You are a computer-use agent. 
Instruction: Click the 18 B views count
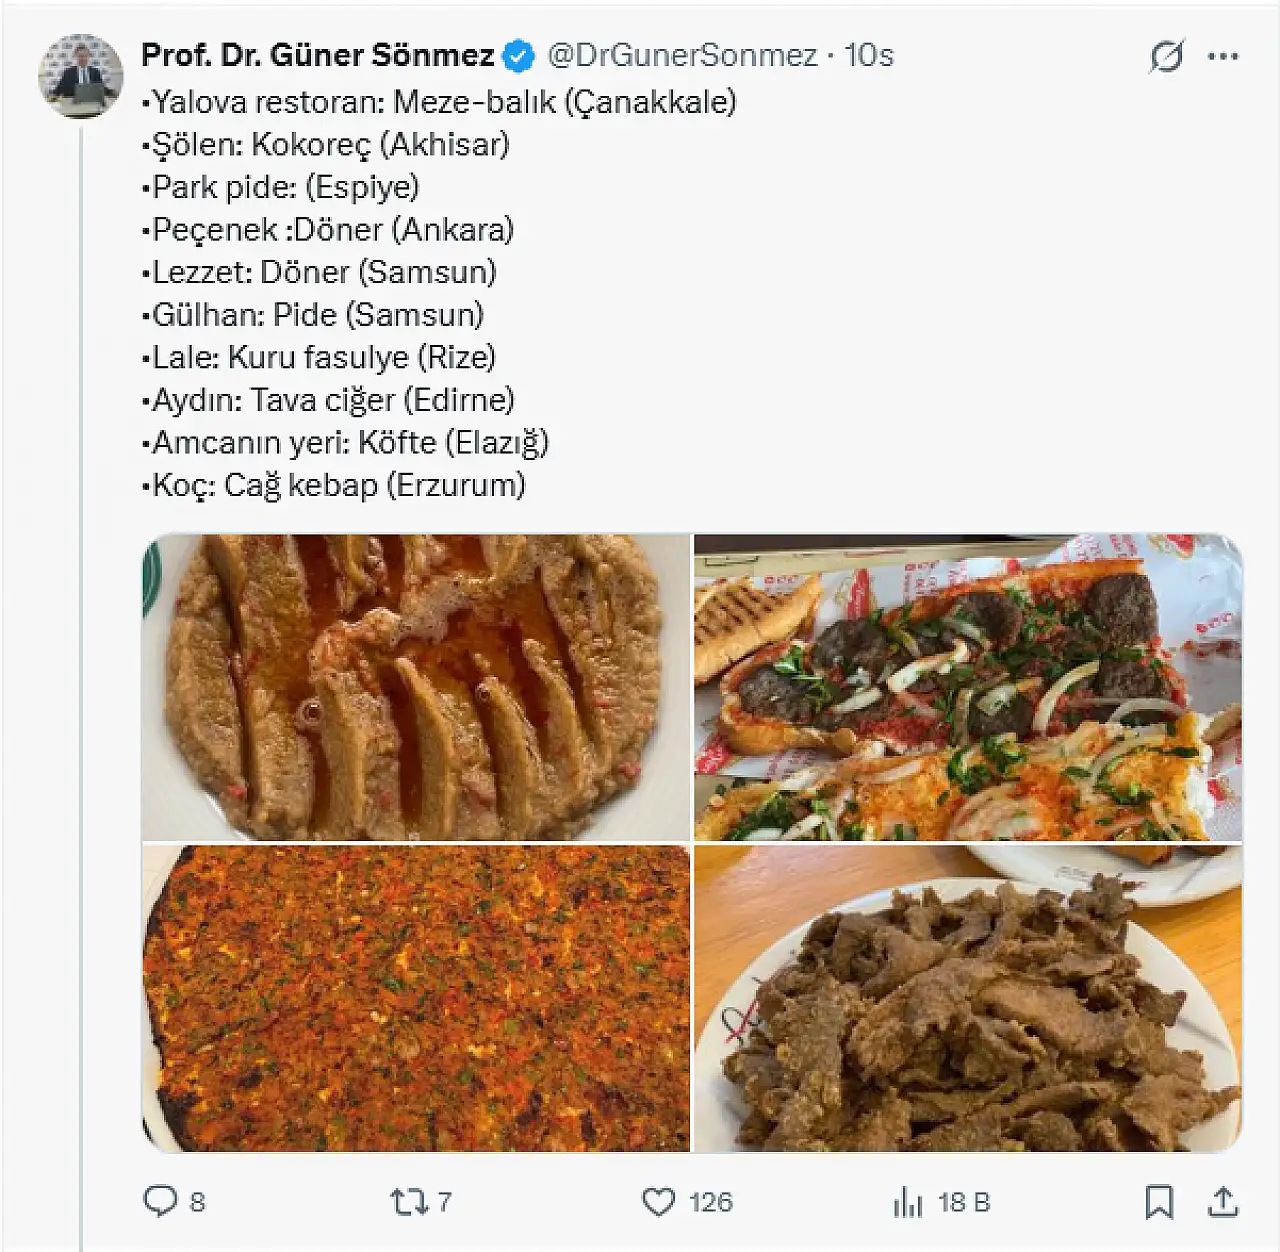tap(963, 1202)
